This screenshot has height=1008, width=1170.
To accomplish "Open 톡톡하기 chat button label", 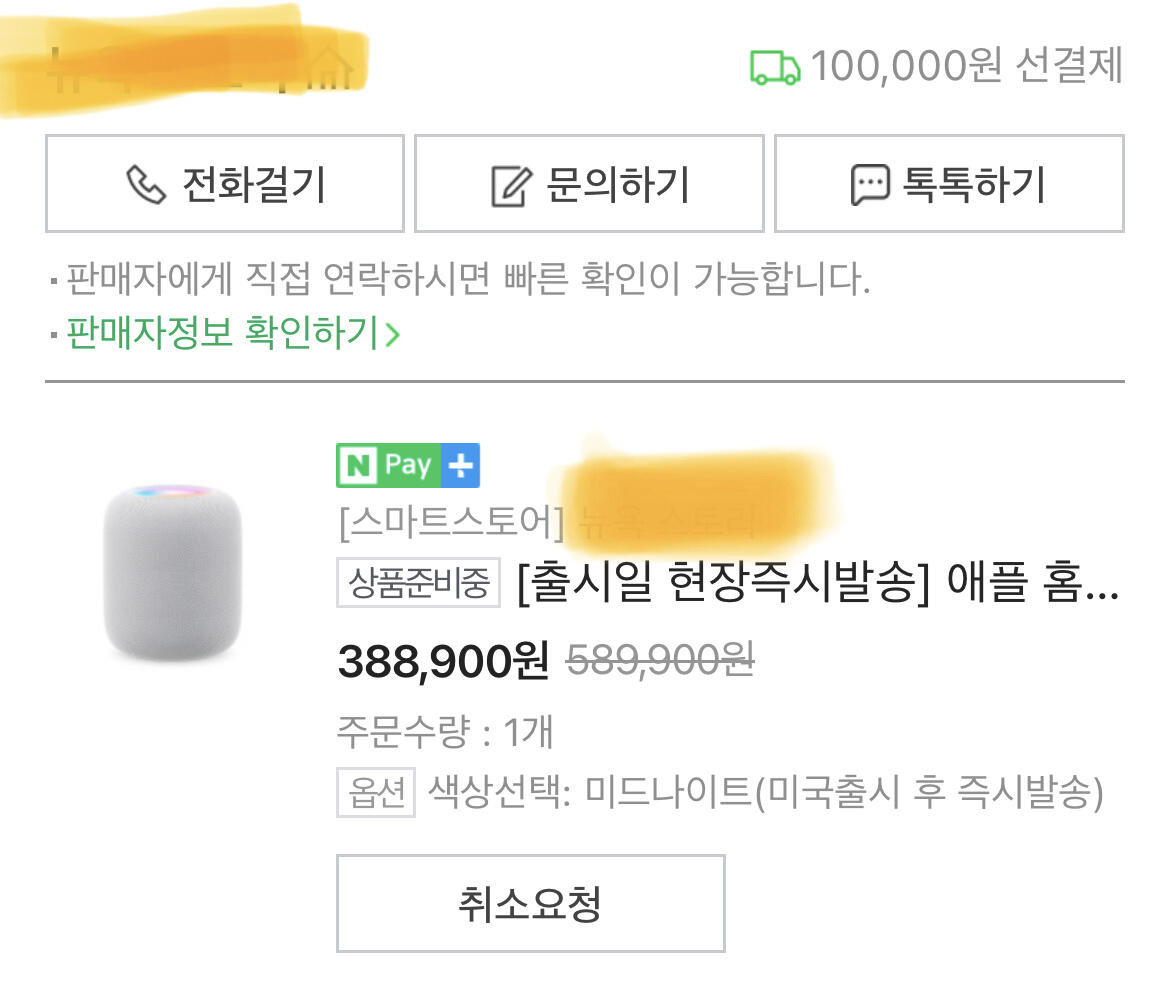I will click(974, 185).
